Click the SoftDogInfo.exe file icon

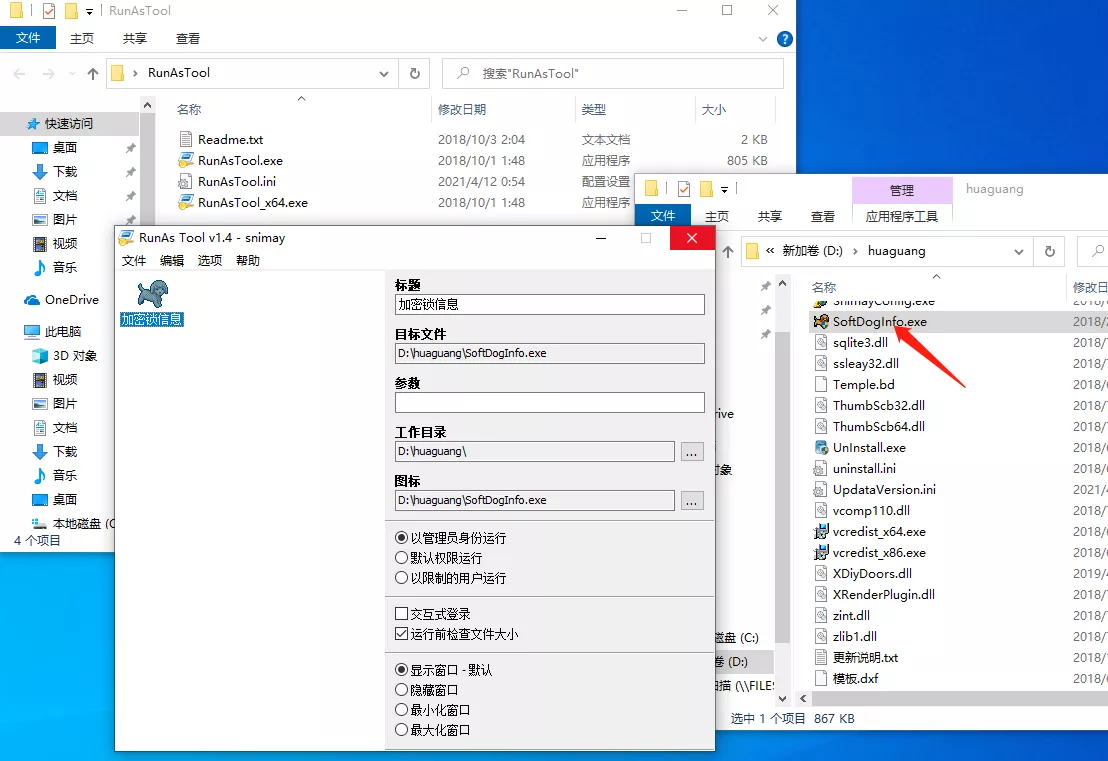[x=821, y=322]
